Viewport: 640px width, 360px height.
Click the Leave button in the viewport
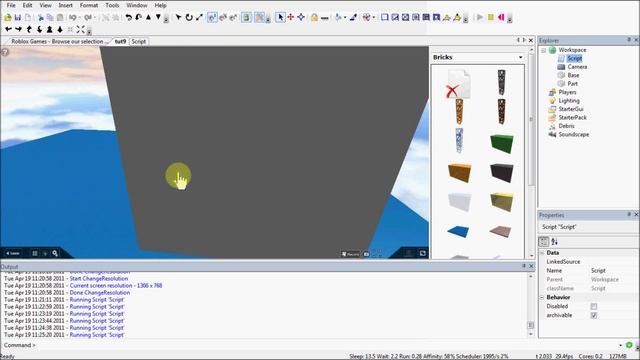point(13,253)
